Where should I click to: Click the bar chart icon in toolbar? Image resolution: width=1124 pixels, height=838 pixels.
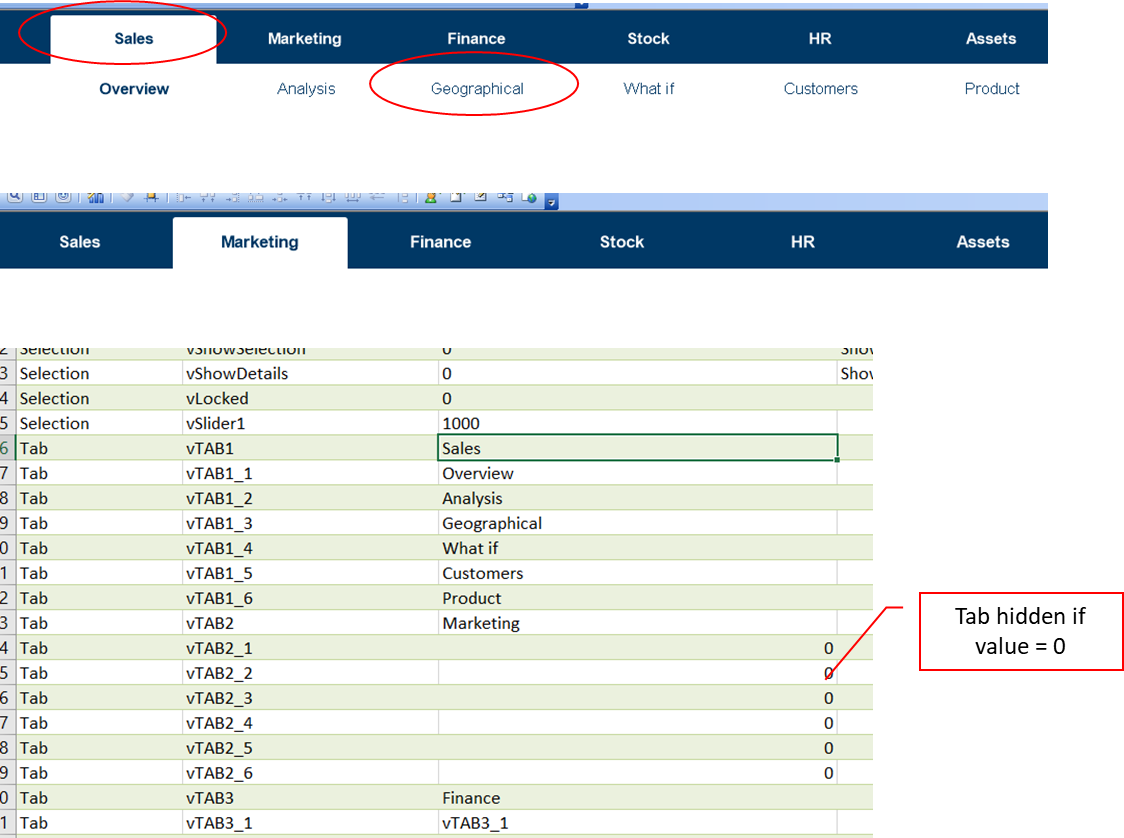tap(95, 197)
